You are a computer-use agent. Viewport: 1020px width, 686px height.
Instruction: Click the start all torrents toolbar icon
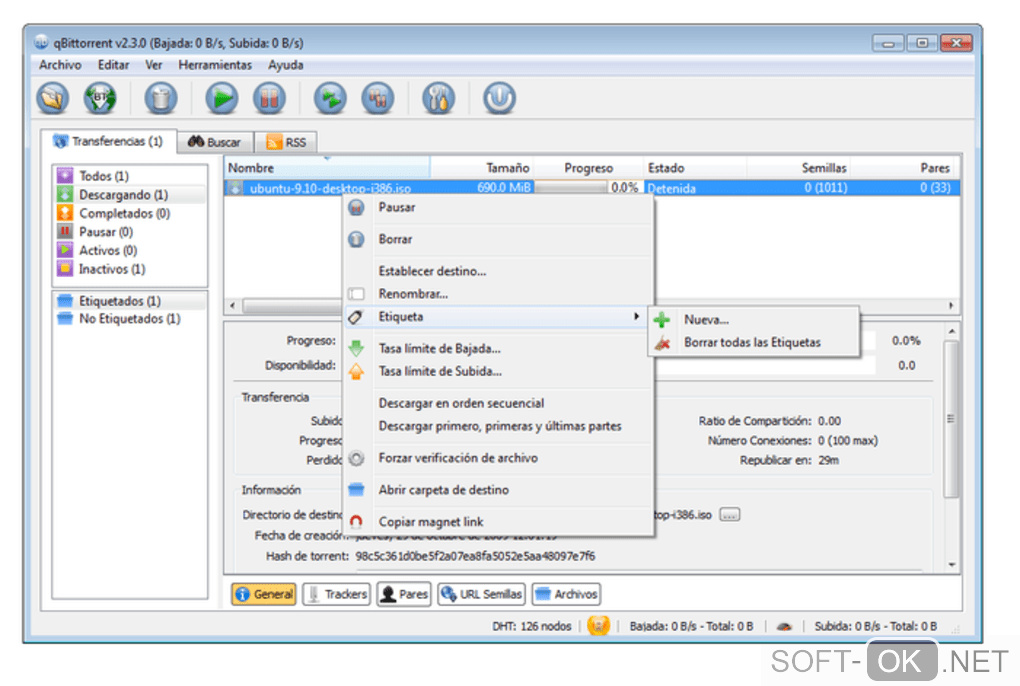[x=330, y=99]
